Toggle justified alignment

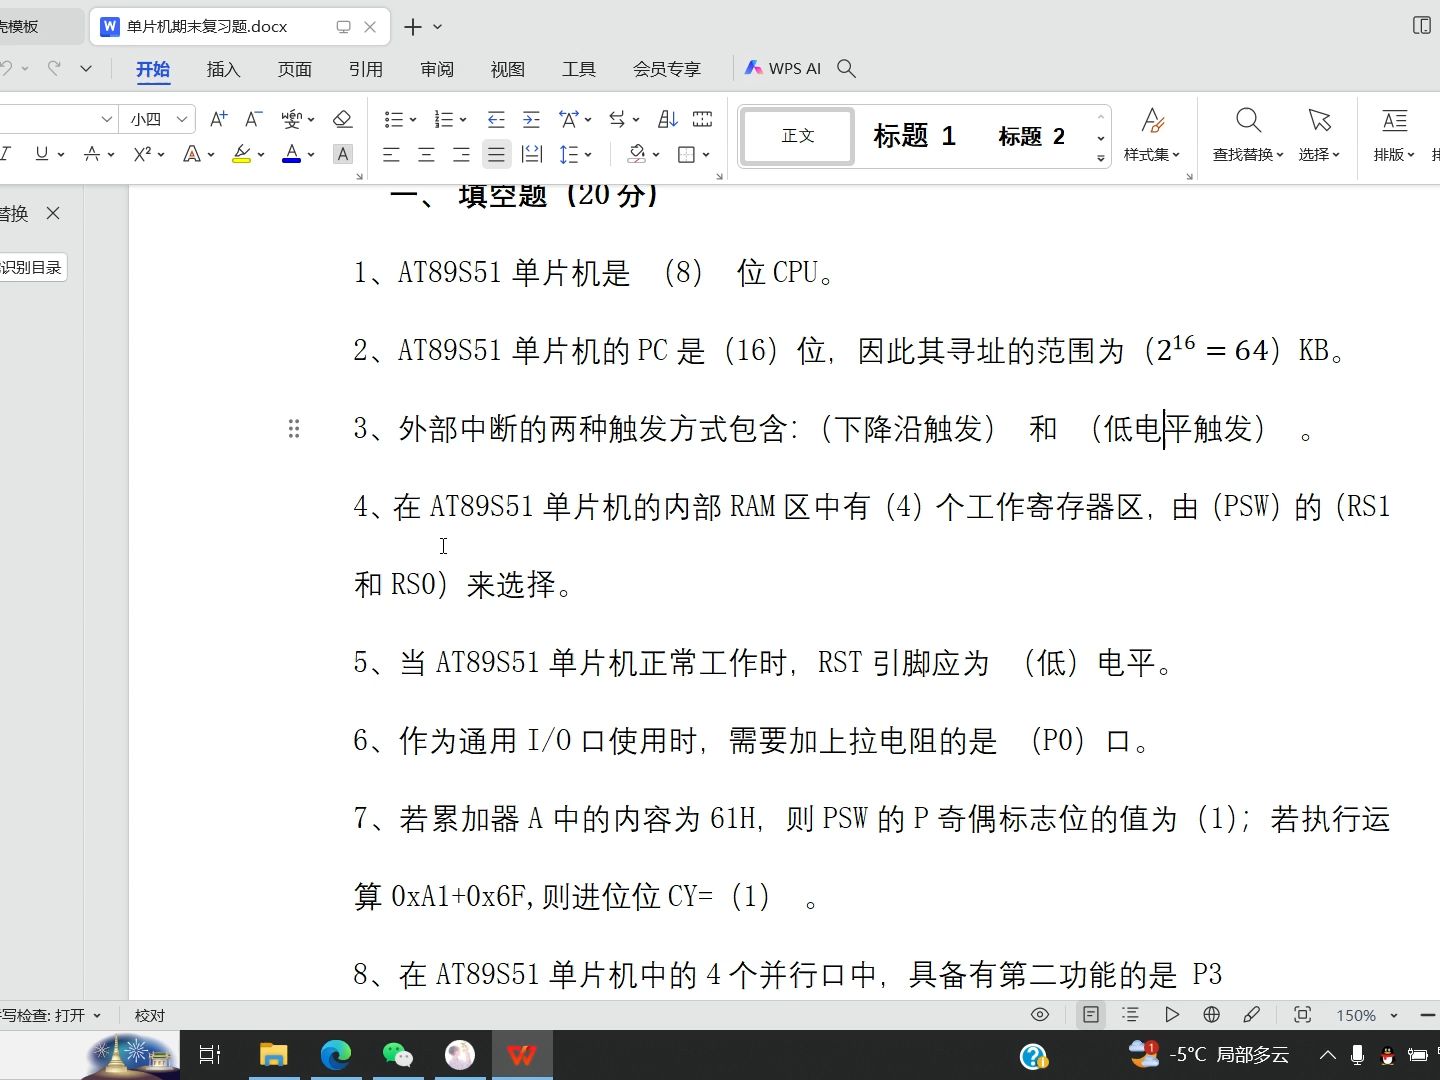496,154
